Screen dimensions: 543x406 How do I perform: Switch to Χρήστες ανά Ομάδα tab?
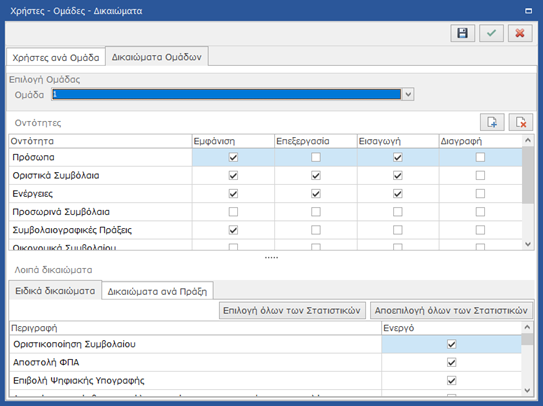pyautogui.click(x=56, y=58)
